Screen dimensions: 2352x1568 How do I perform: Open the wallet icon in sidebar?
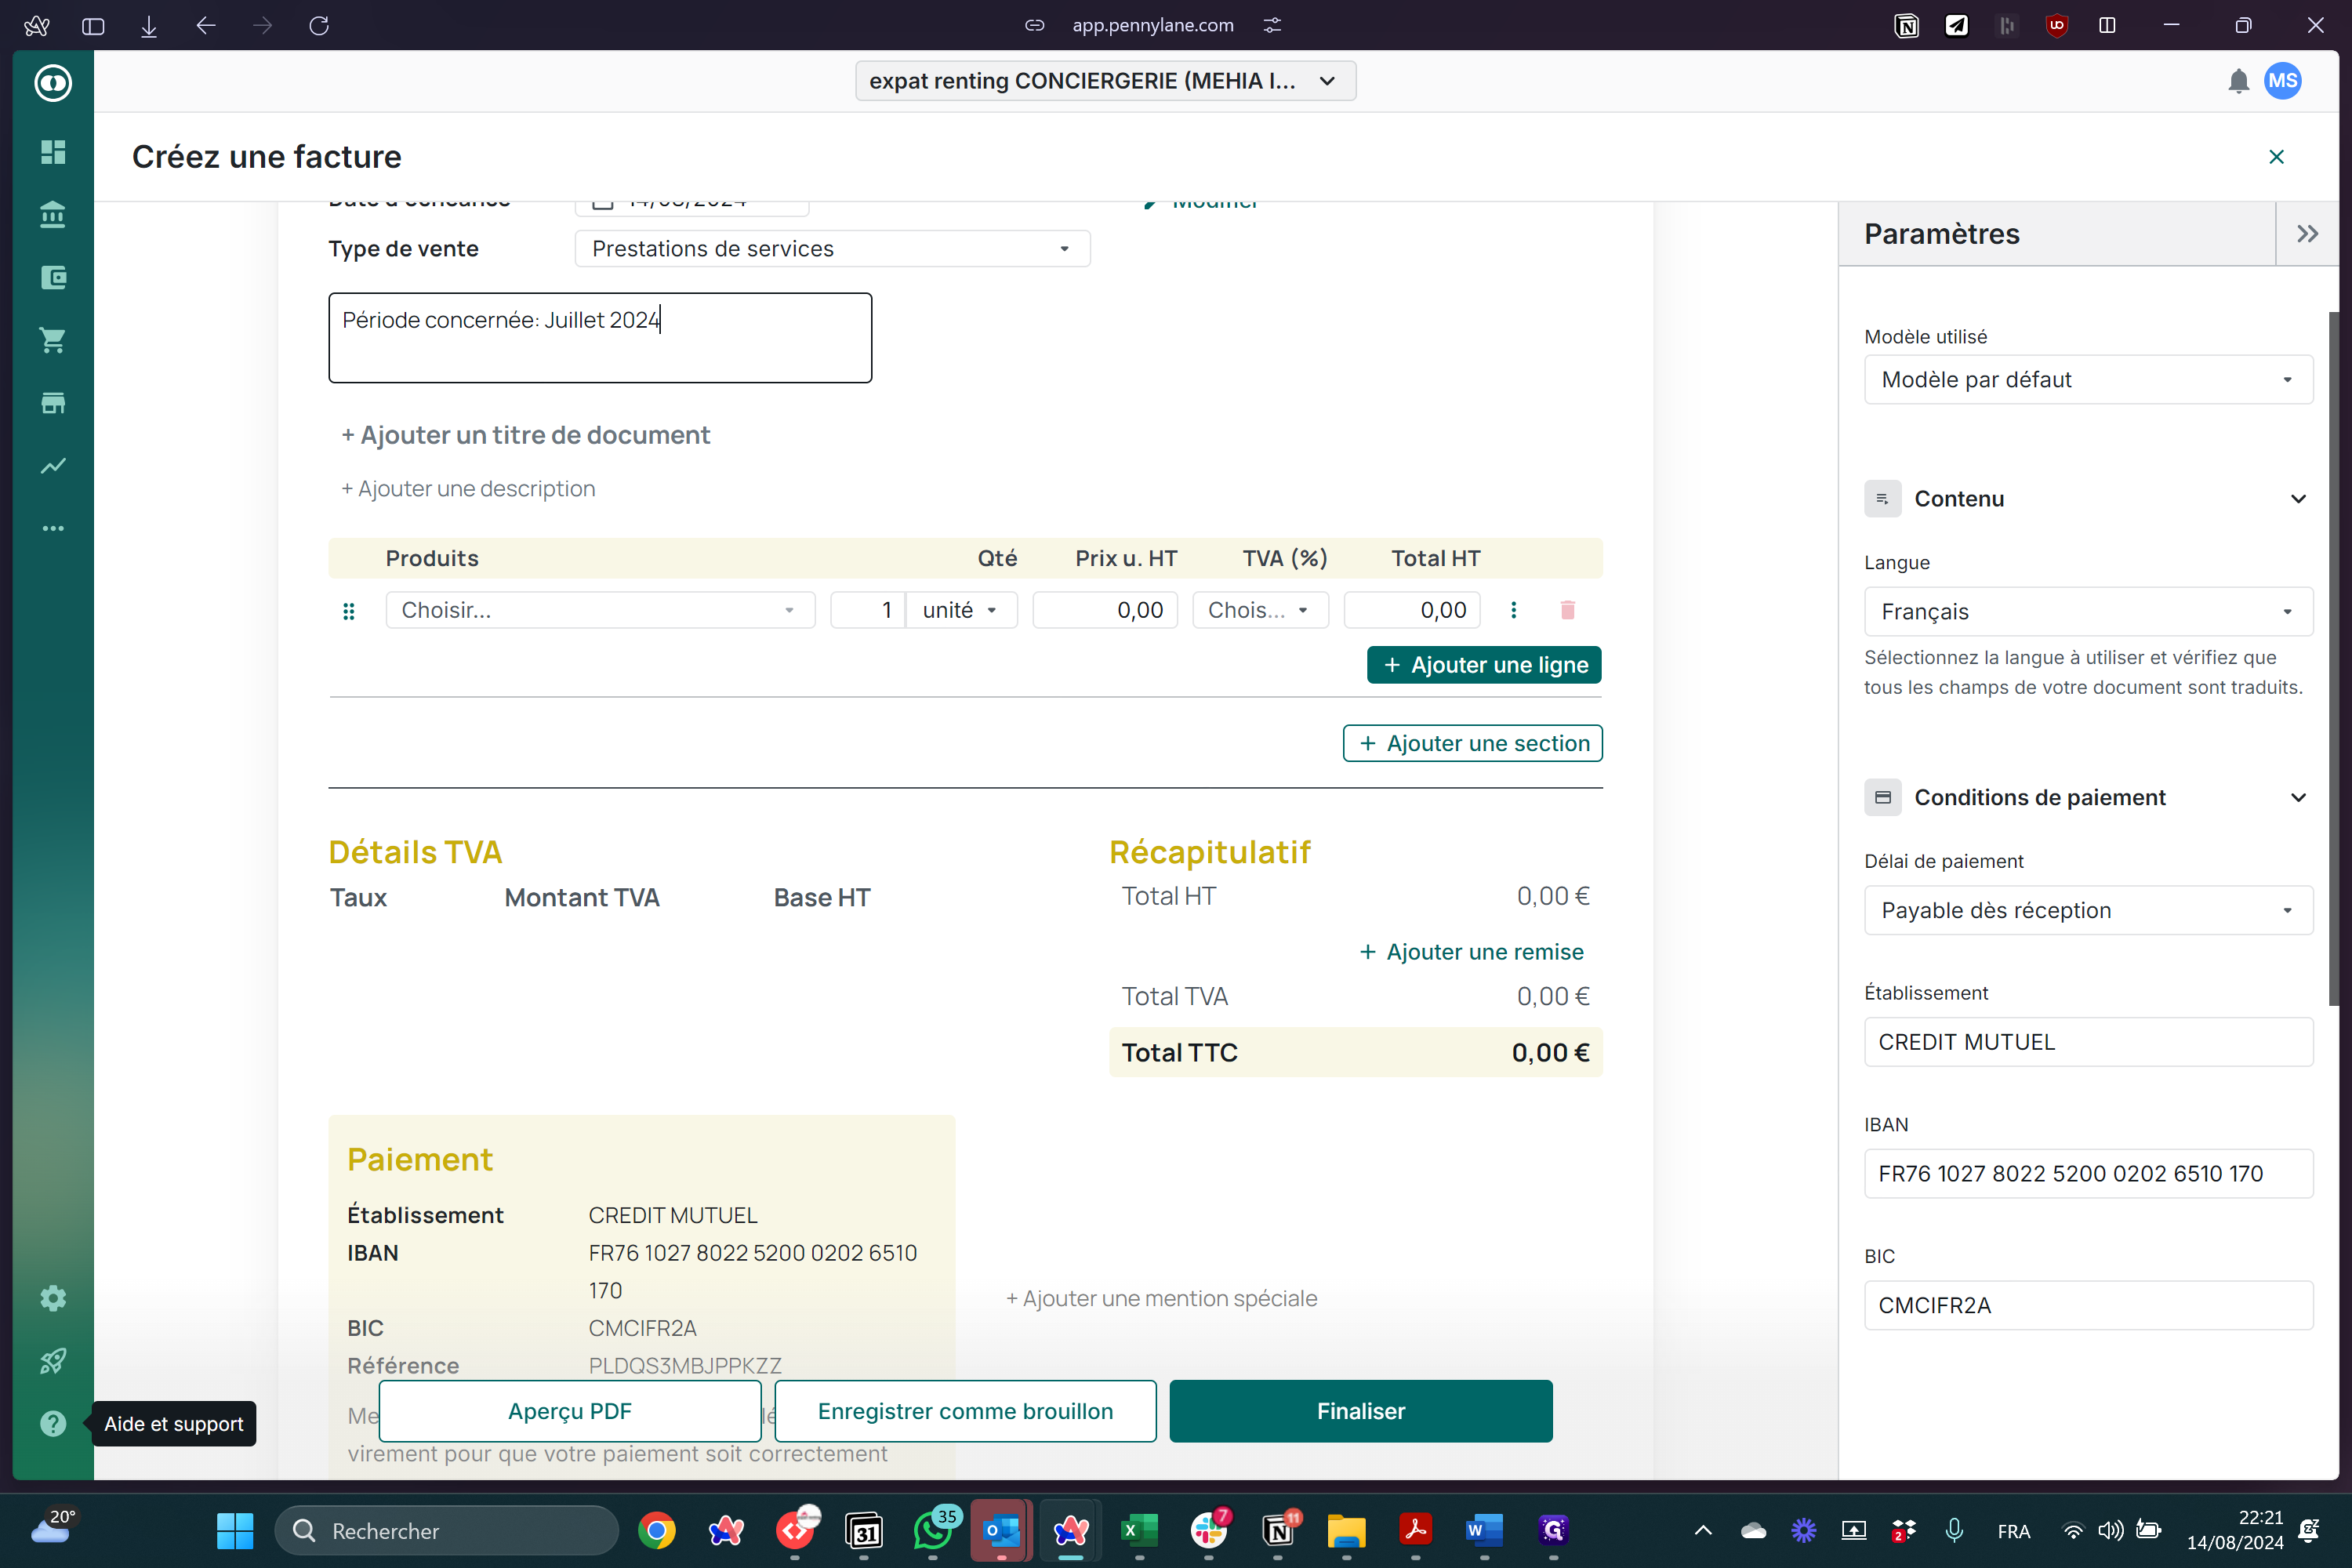tap(53, 277)
